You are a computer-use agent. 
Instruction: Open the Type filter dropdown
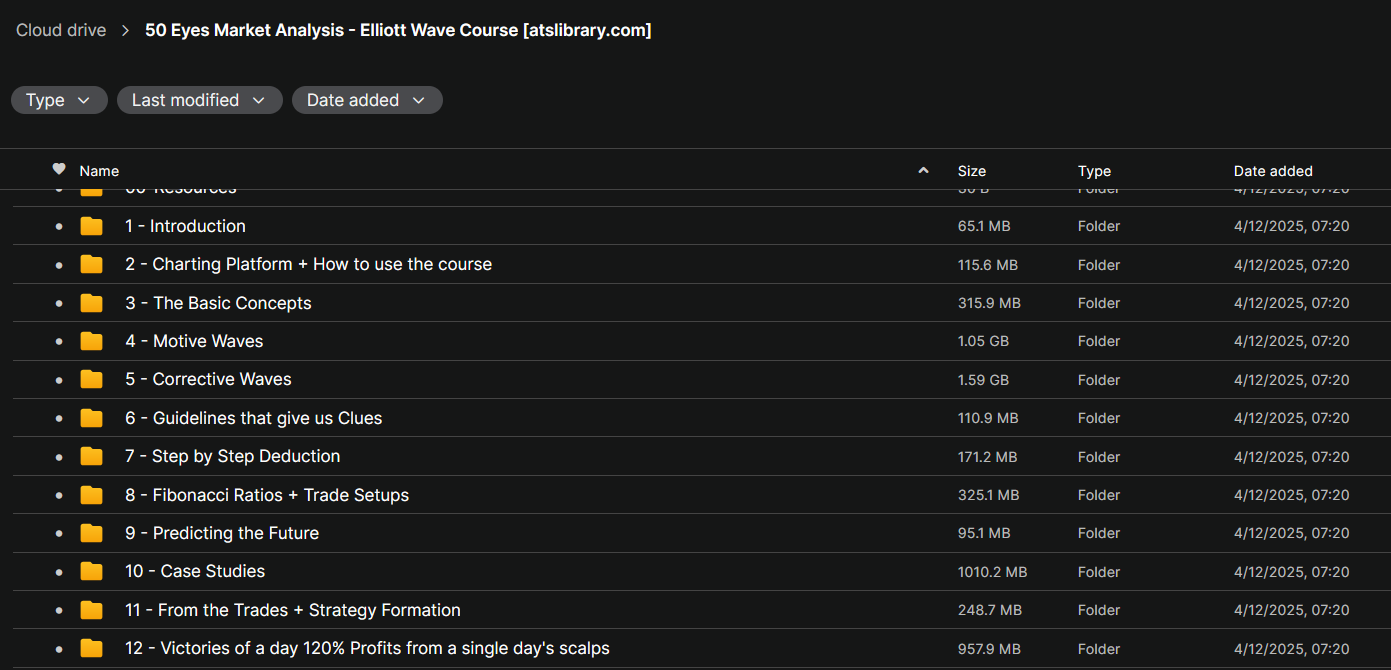[x=59, y=100]
